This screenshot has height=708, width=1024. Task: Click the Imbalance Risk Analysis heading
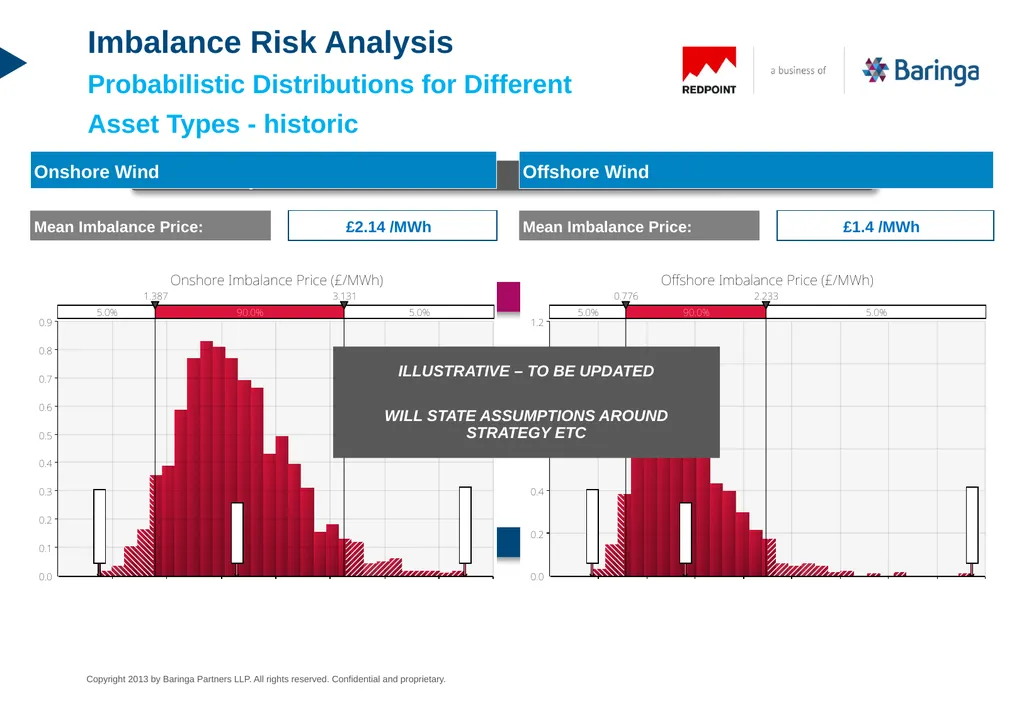[270, 42]
